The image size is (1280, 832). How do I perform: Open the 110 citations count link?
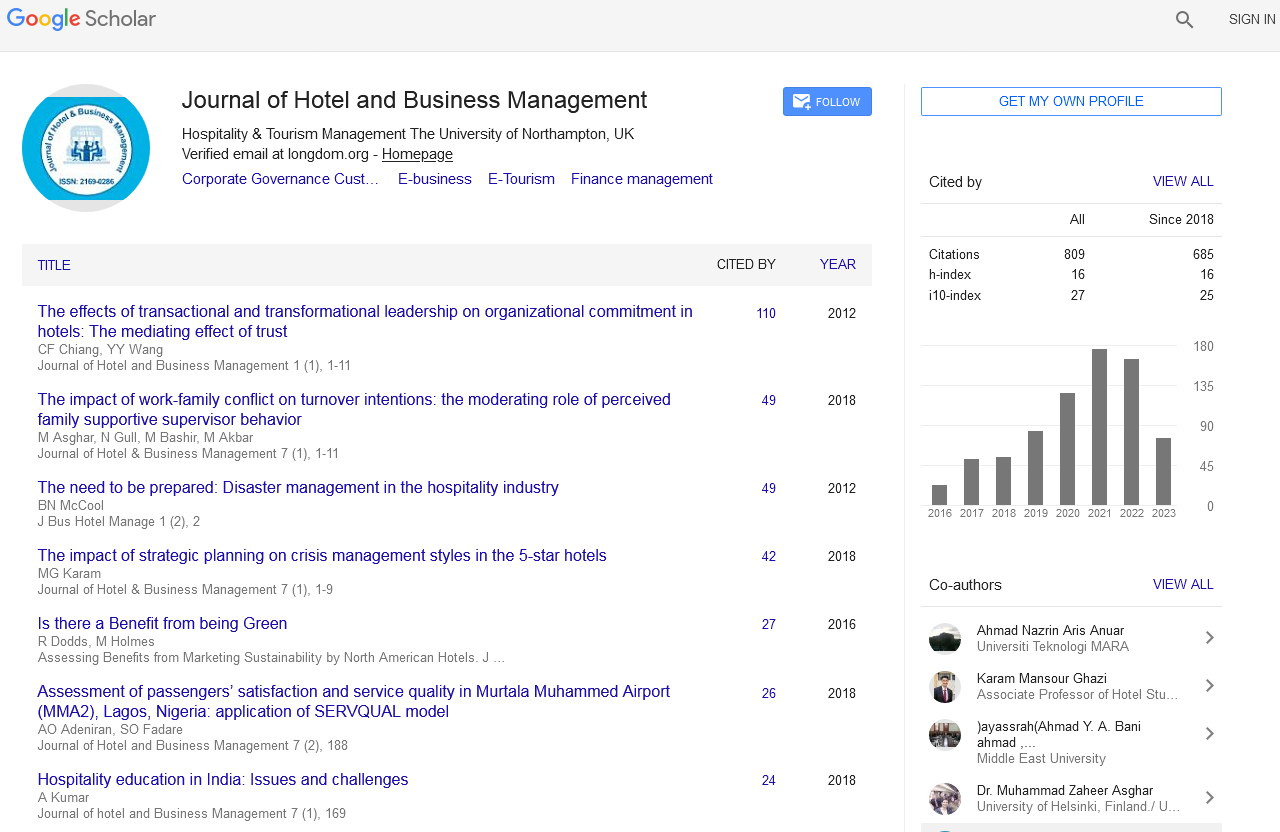pos(765,314)
